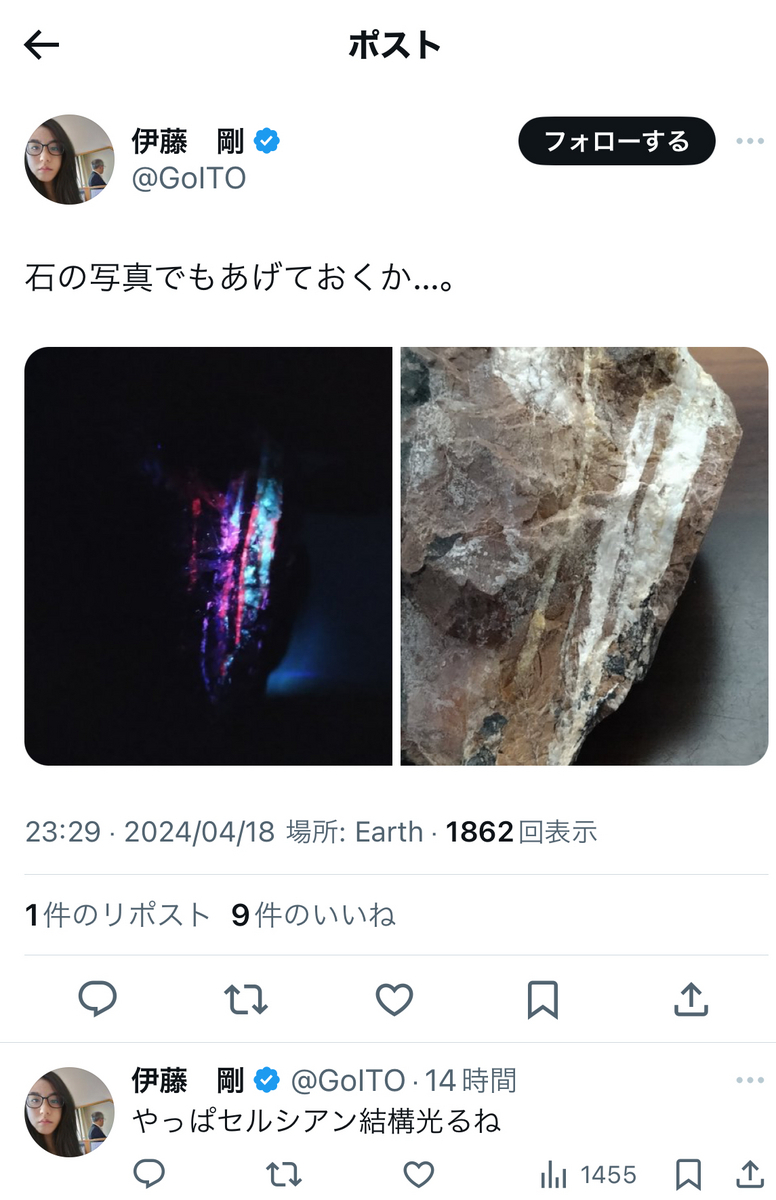
Task: Click the フォローする button
Action: tap(617, 141)
